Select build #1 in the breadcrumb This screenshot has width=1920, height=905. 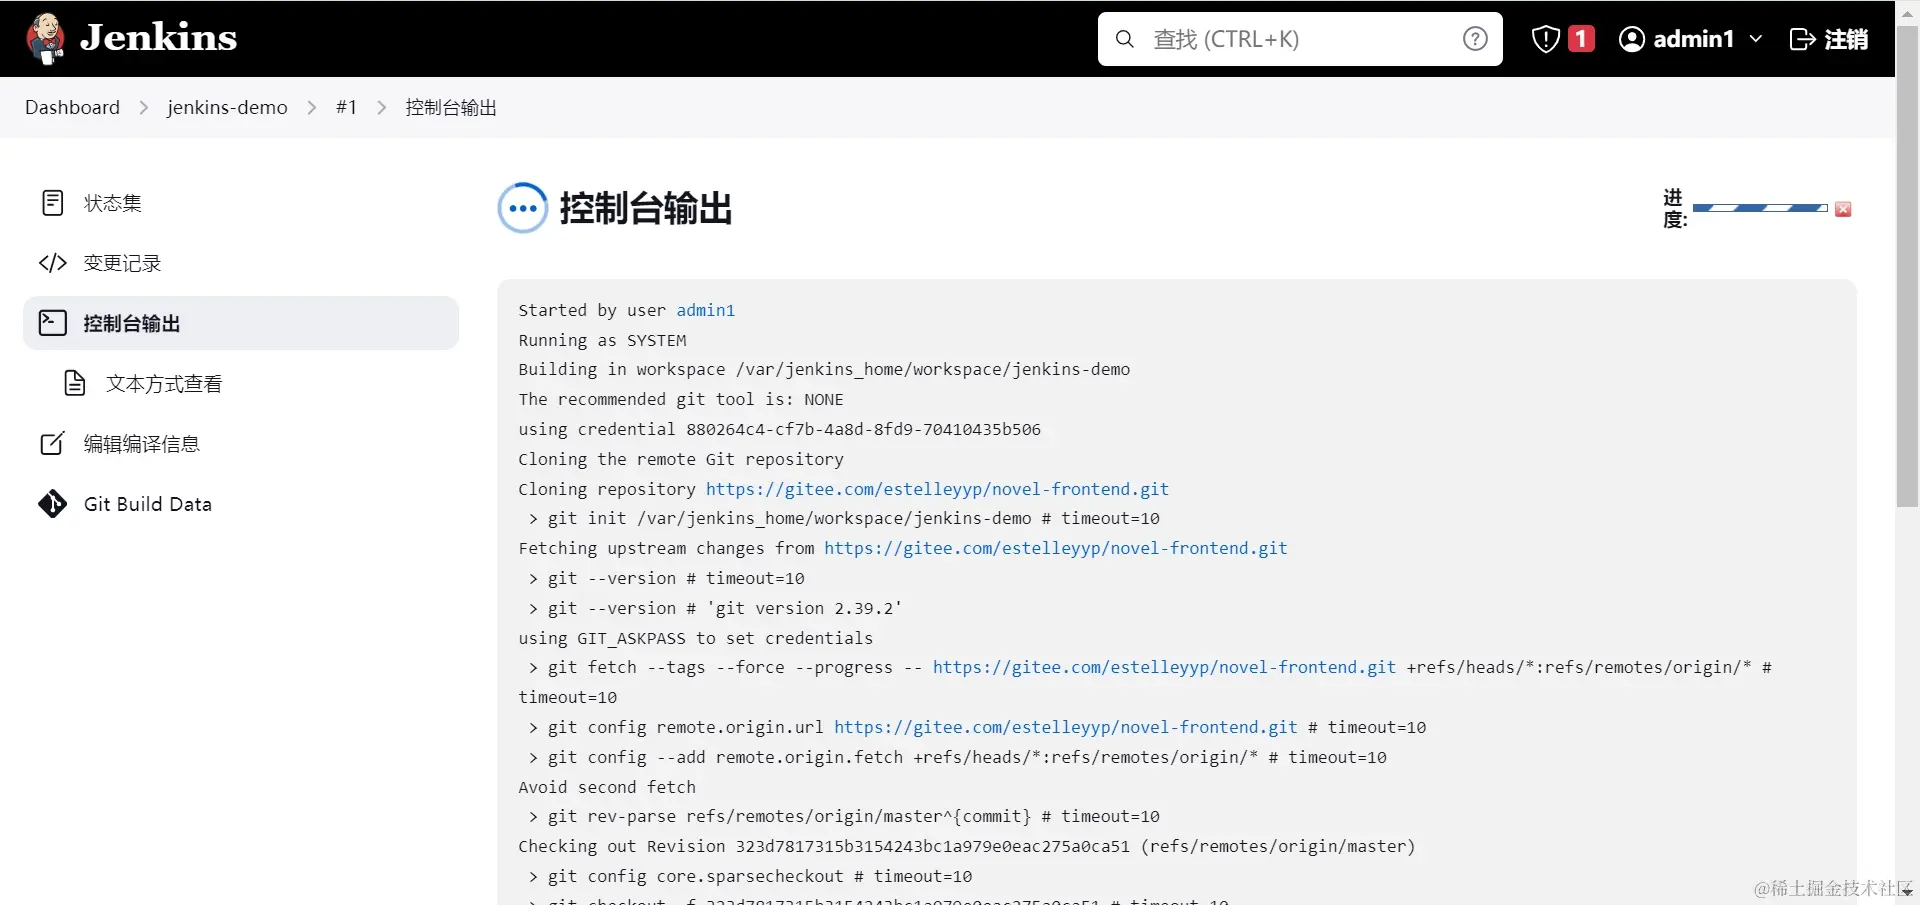[346, 107]
